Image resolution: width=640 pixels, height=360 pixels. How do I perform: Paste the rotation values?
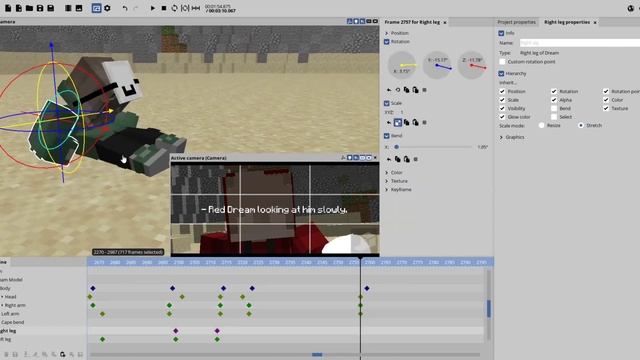(x=416, y=90)
